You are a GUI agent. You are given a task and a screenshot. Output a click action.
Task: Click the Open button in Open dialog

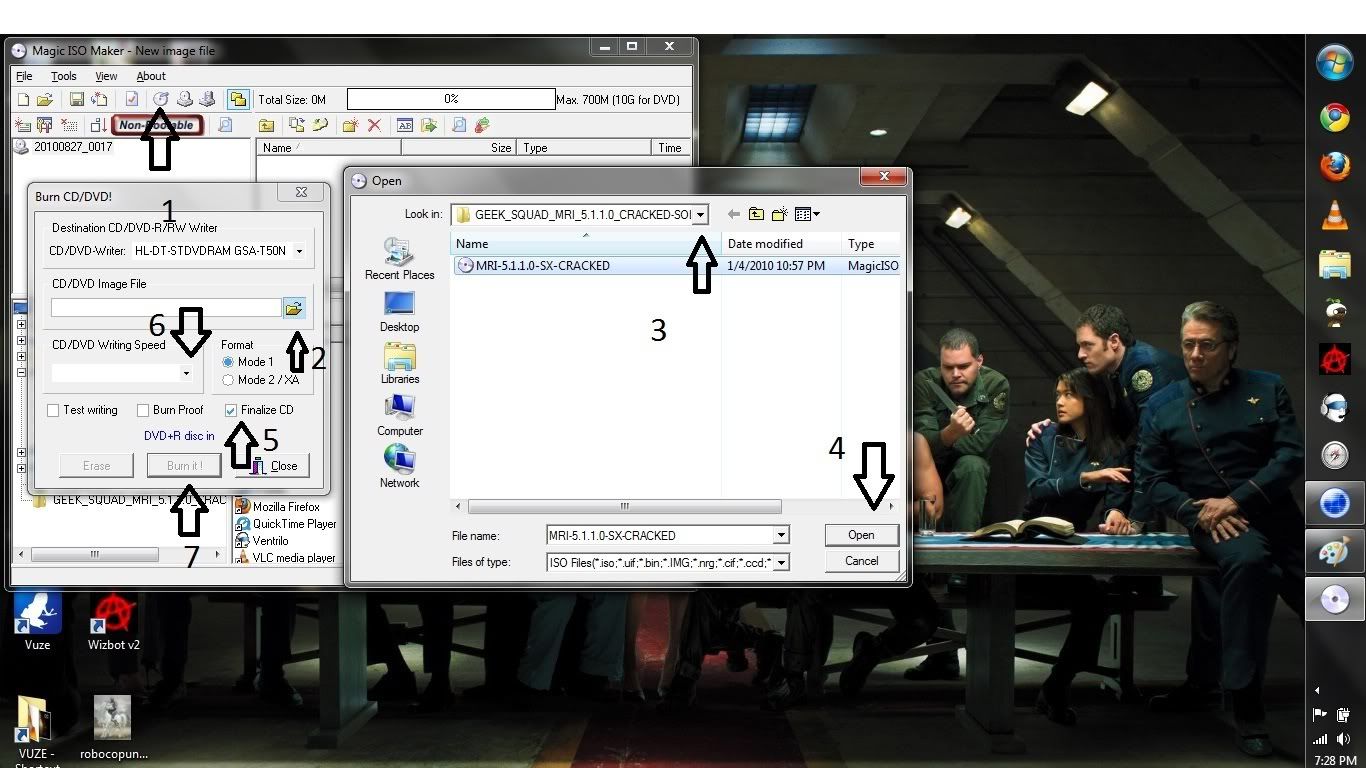861,535
